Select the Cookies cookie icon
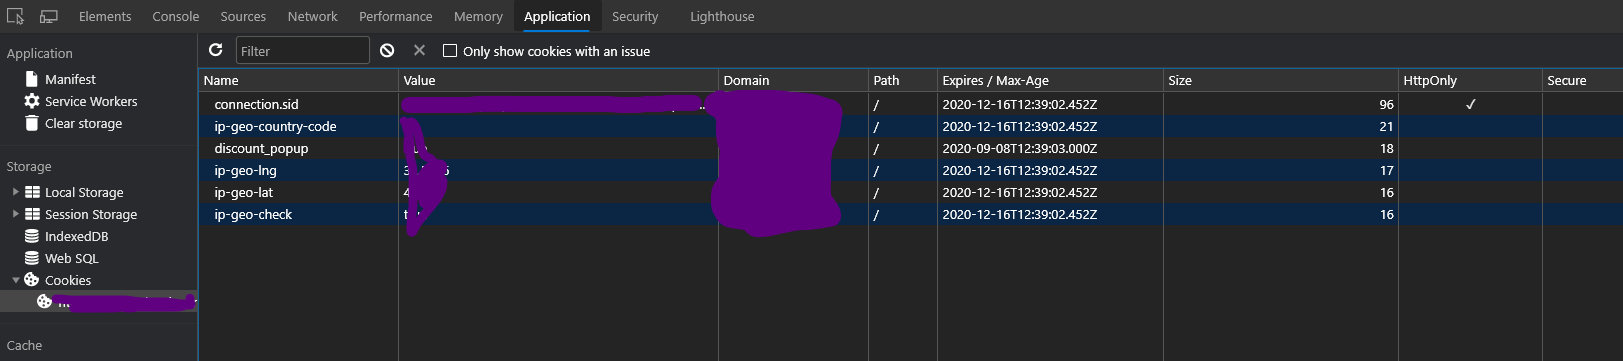Screen dimensions: 1623x361 [x=32, y=280]
